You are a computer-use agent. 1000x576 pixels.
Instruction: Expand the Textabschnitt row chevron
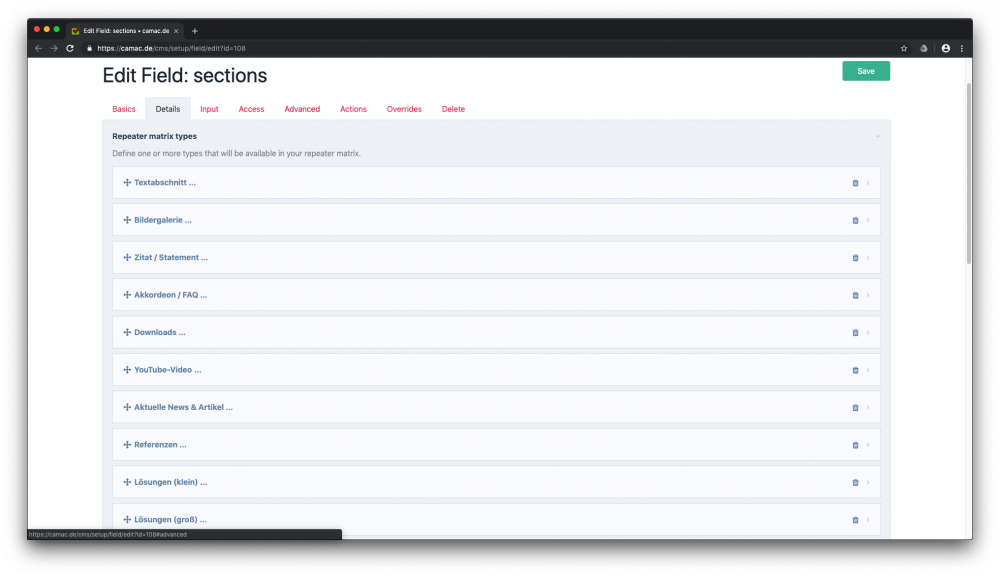pos(868,183)
